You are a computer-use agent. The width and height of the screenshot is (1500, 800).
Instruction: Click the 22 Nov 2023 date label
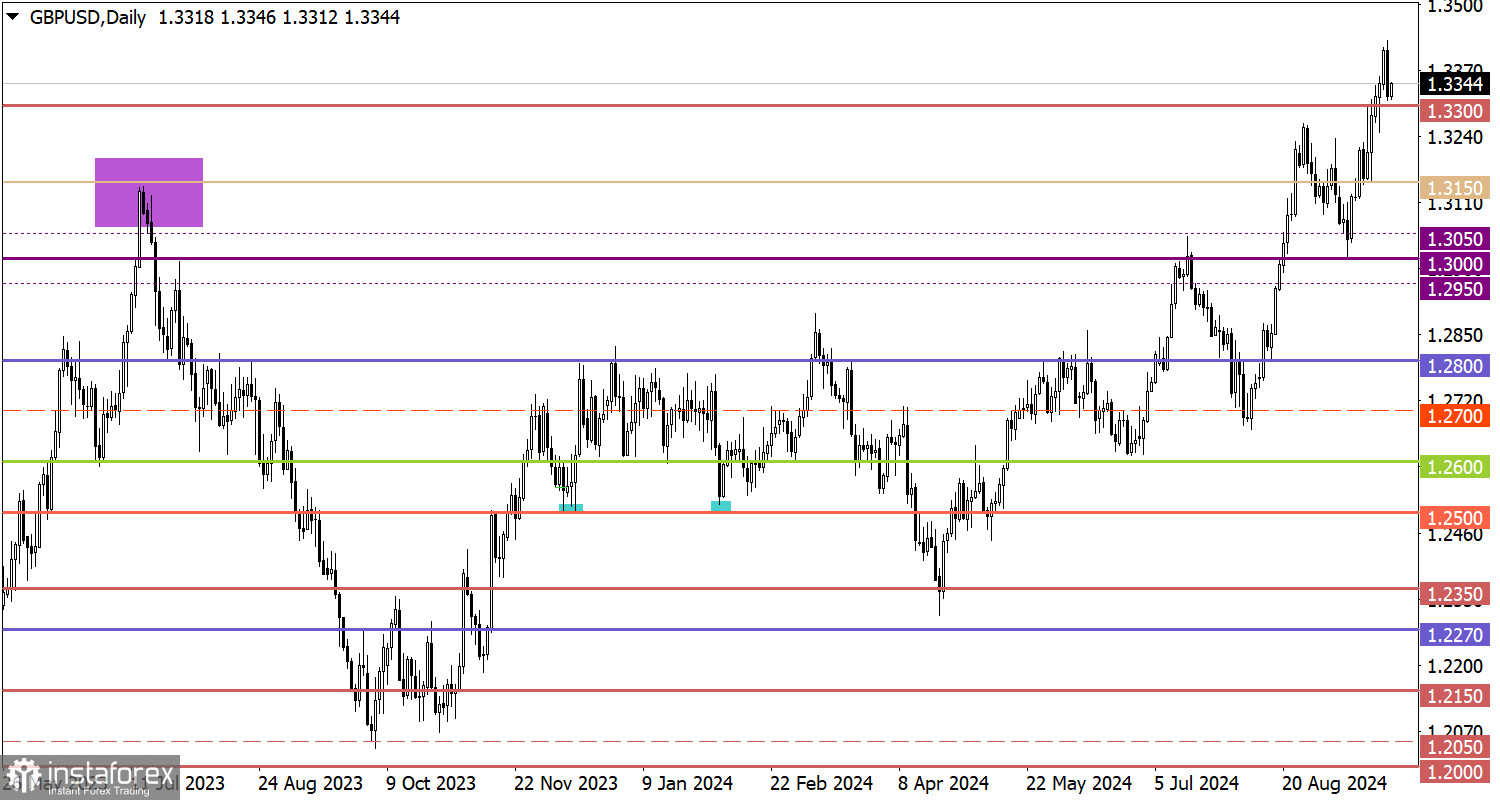click(567, 782)
